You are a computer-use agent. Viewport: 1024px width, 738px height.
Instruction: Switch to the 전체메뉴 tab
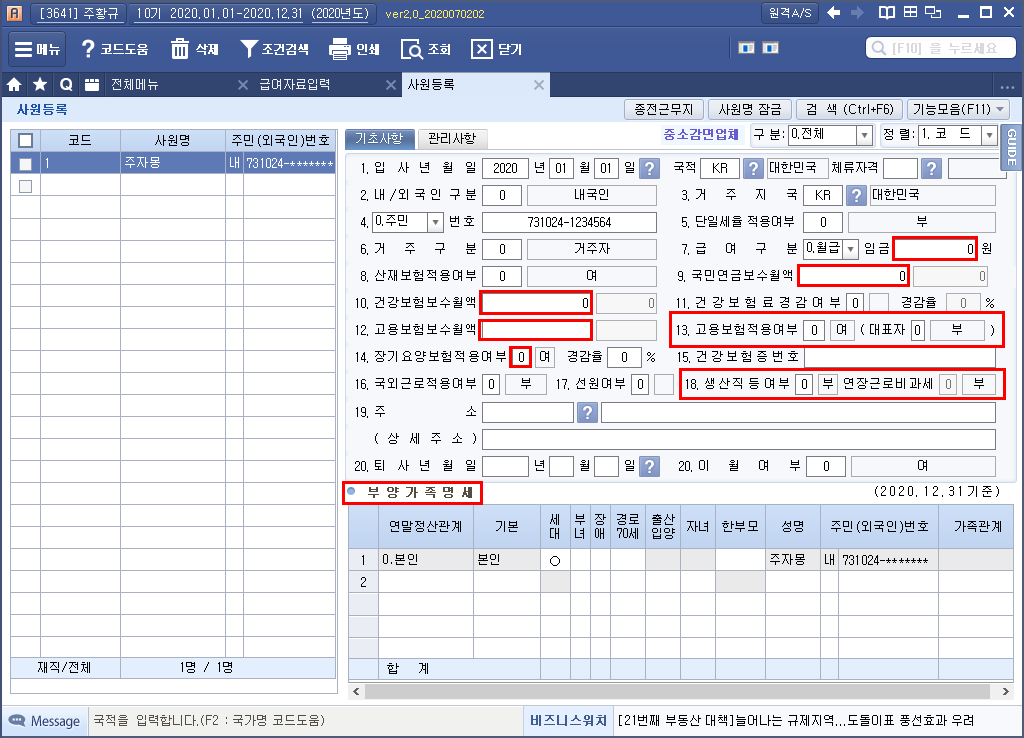[135, 84]
